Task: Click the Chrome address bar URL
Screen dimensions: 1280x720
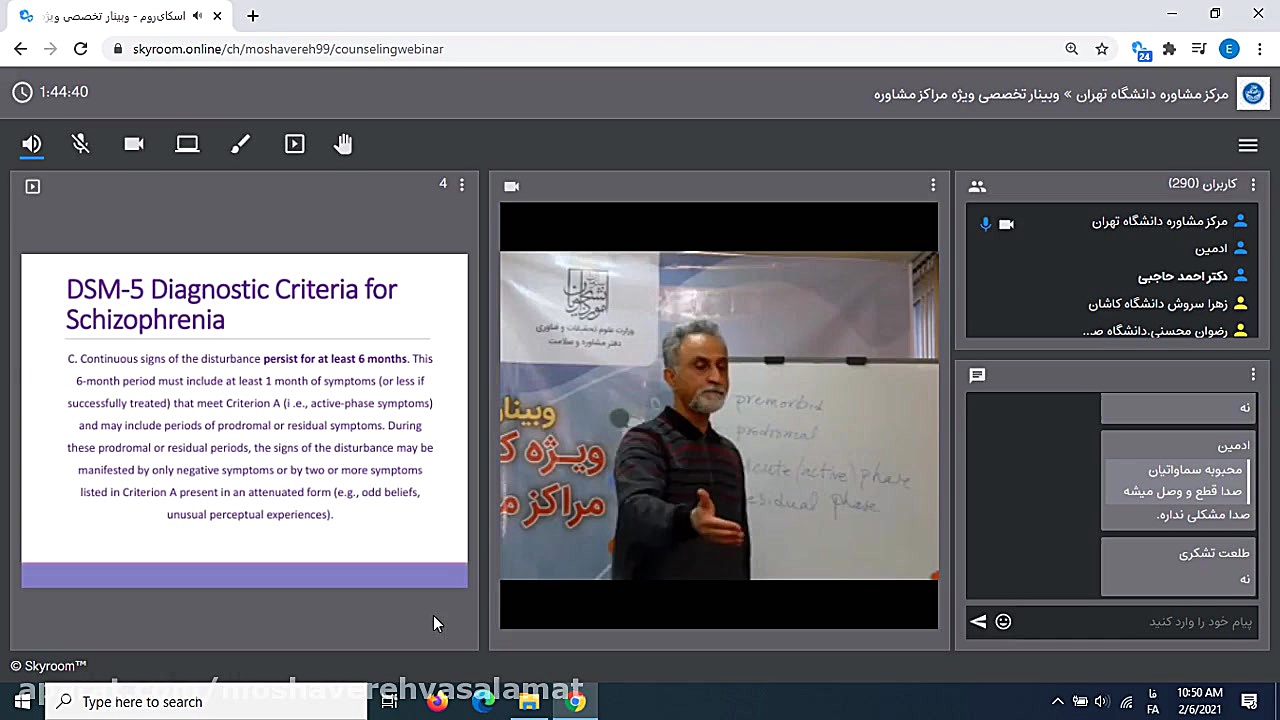Action: click(x=288, y=49)
